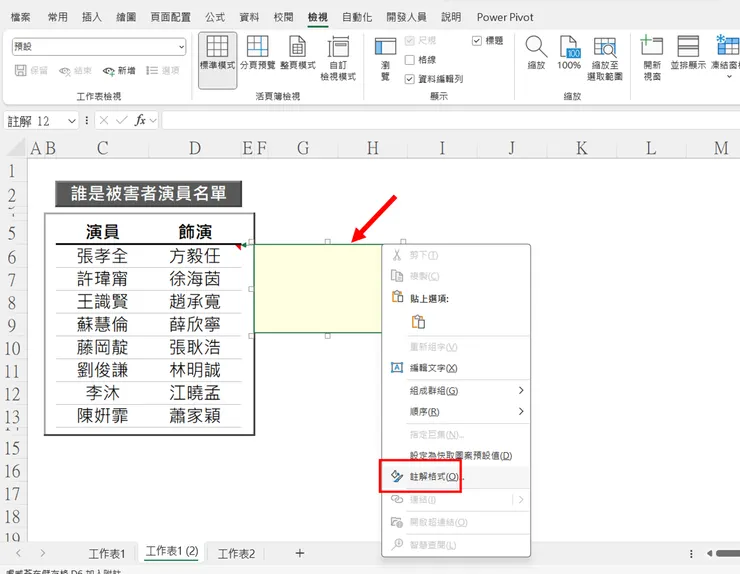The height and width of the screenshot is (574, 740).
Task: Click the paste option icon under 貼上選項
Action: coord(418,322)
